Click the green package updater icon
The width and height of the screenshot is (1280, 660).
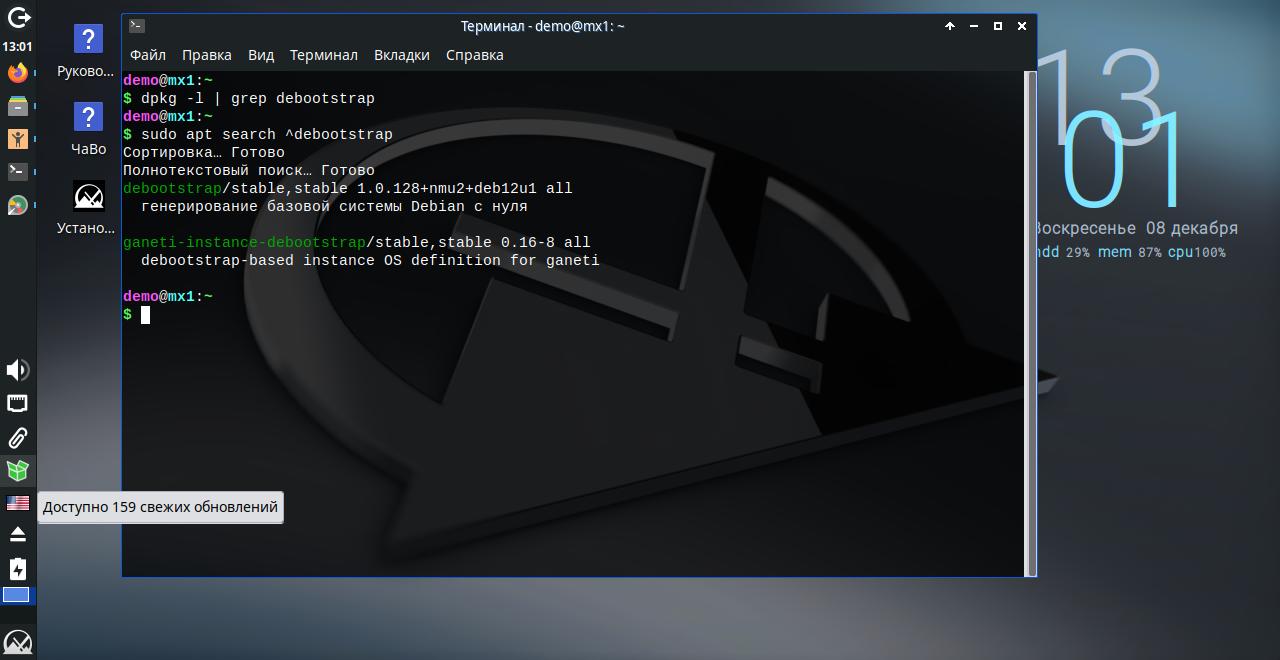(x=17, y=470)
